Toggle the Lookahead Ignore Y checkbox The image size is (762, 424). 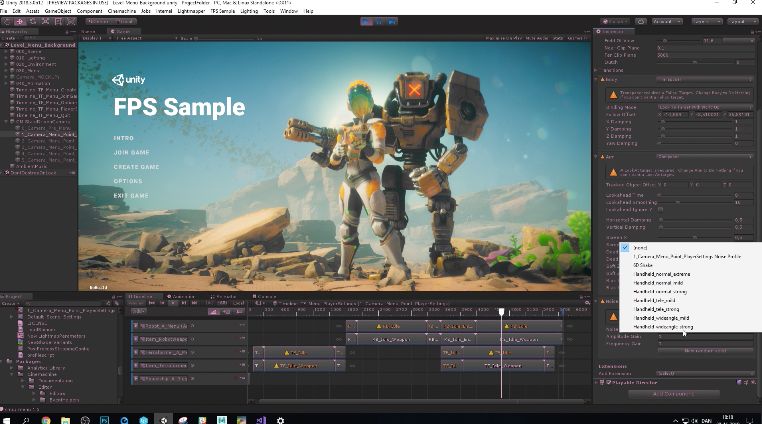660,210
